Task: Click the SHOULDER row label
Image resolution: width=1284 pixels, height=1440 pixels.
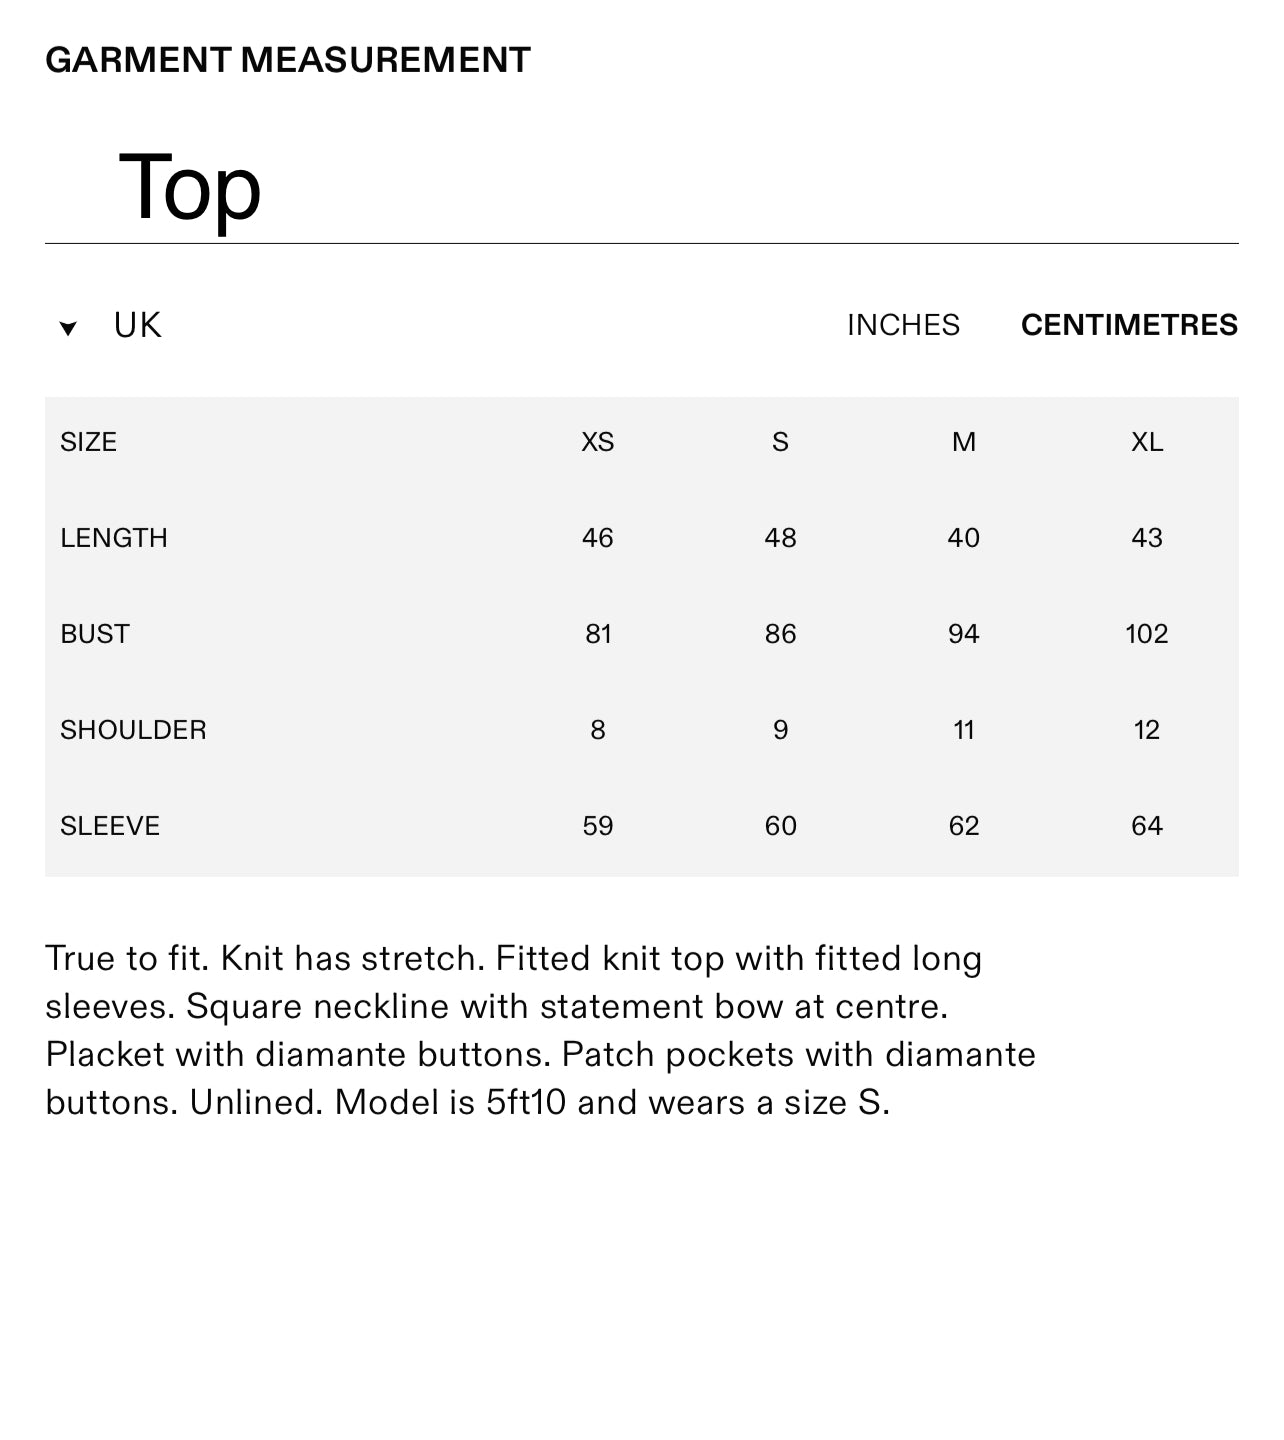Action: (133, 730)
